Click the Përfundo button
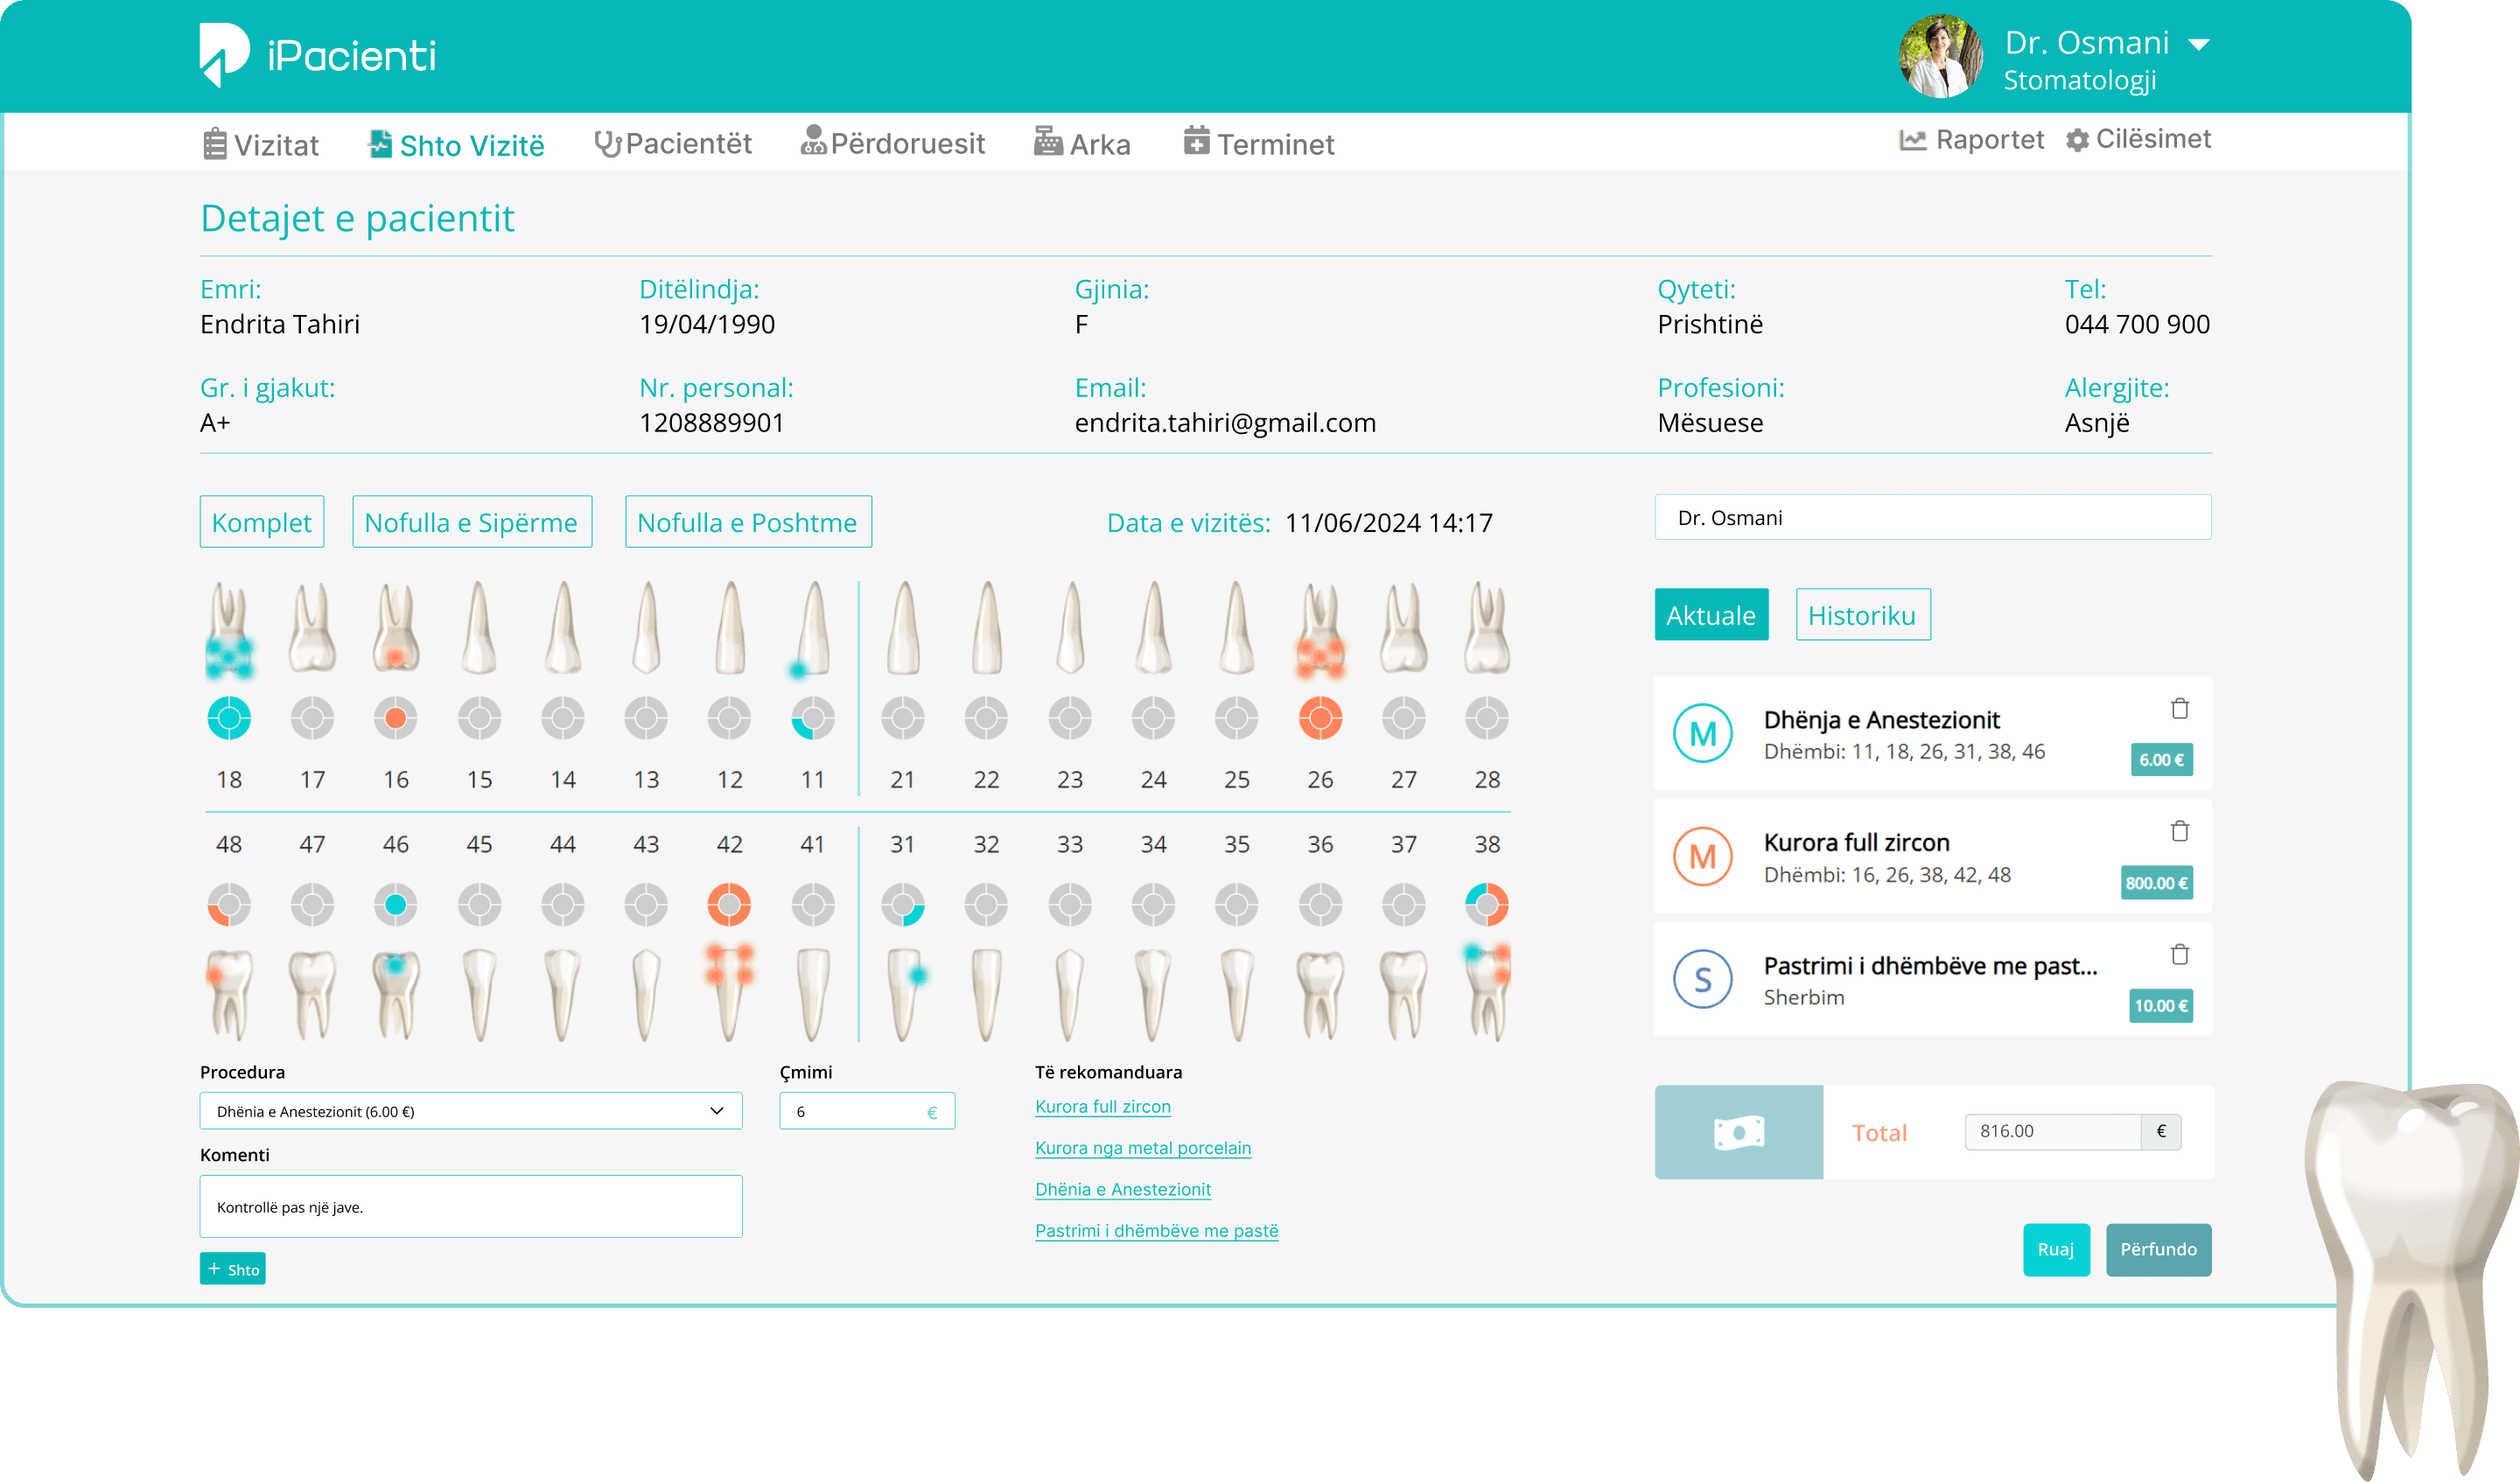Image resolution: width=2520 pixels, height=1482 pixels. 2158,1250
